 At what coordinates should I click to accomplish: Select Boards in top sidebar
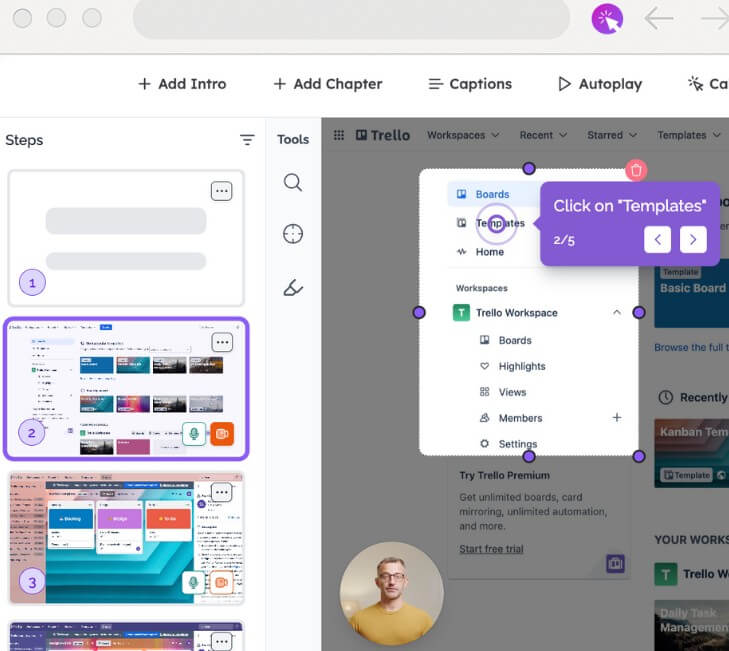(x=493, y=194)
